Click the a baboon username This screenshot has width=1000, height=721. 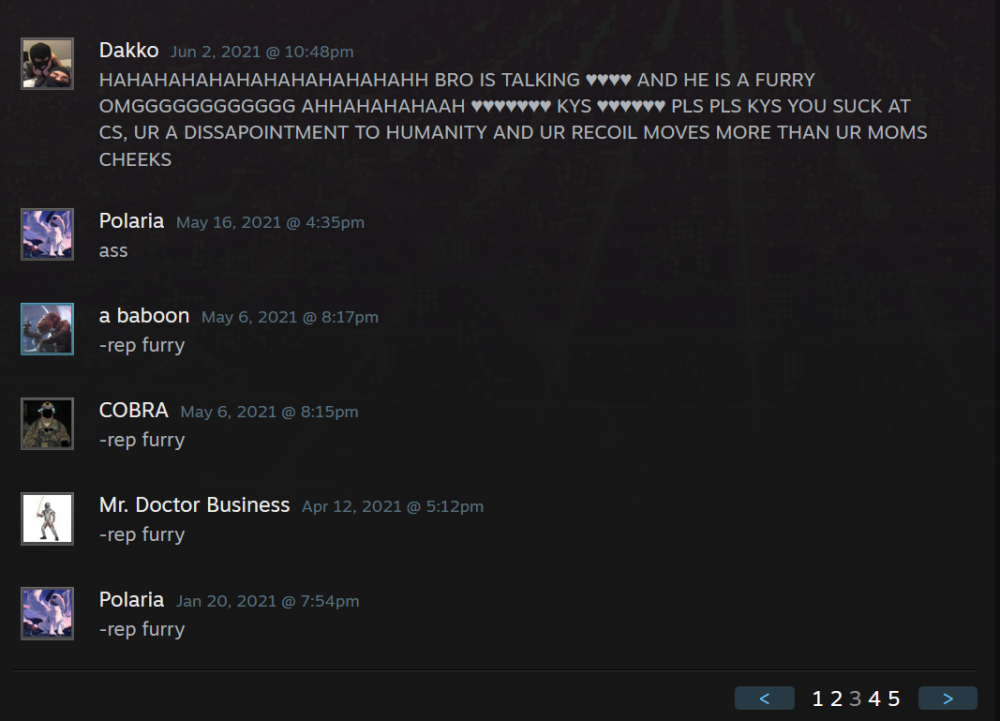[x=144, y=316]
